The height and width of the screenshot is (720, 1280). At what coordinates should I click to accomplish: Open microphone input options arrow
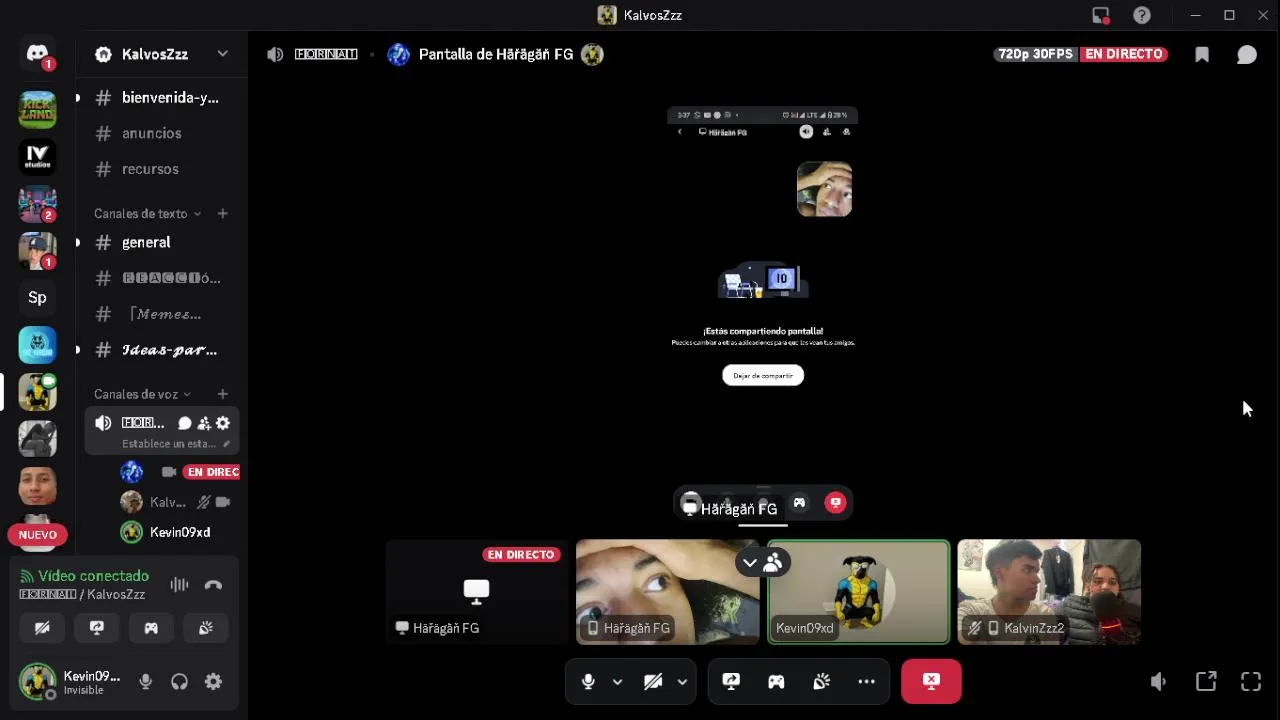(x=617, y=682)
